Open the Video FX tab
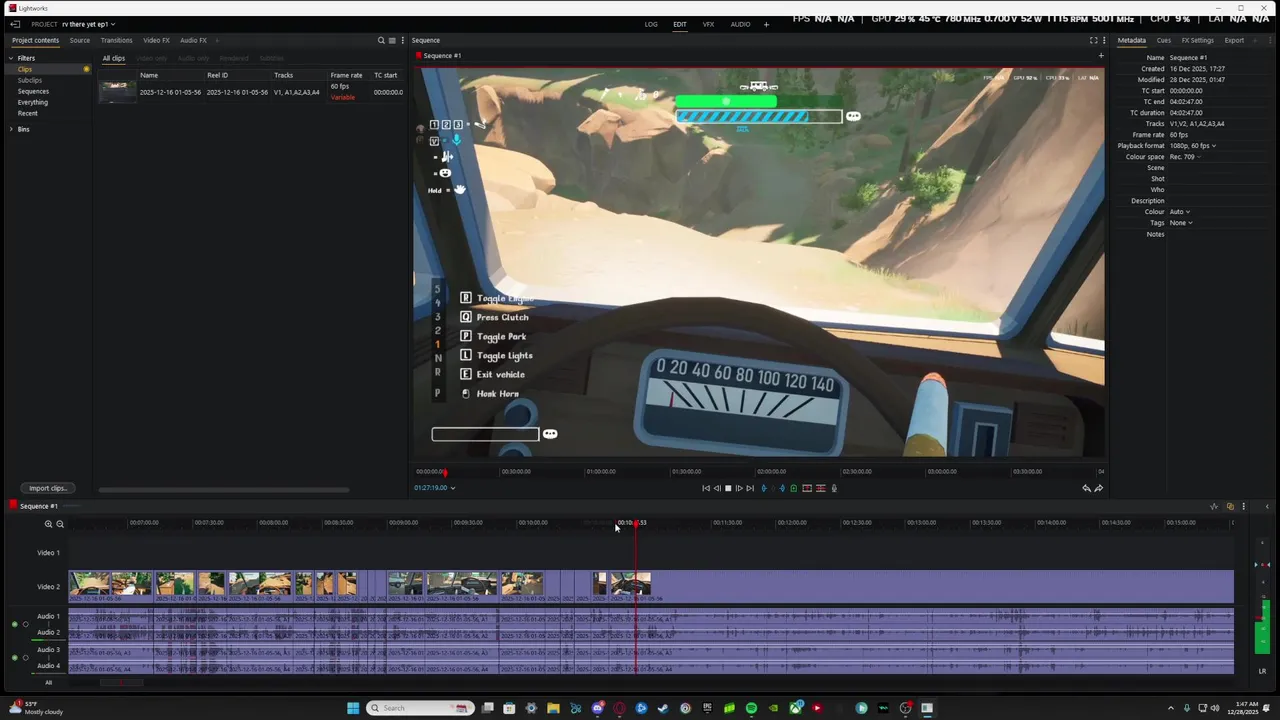The height and width of the screenshot is (720, 1280). [156, 40]
